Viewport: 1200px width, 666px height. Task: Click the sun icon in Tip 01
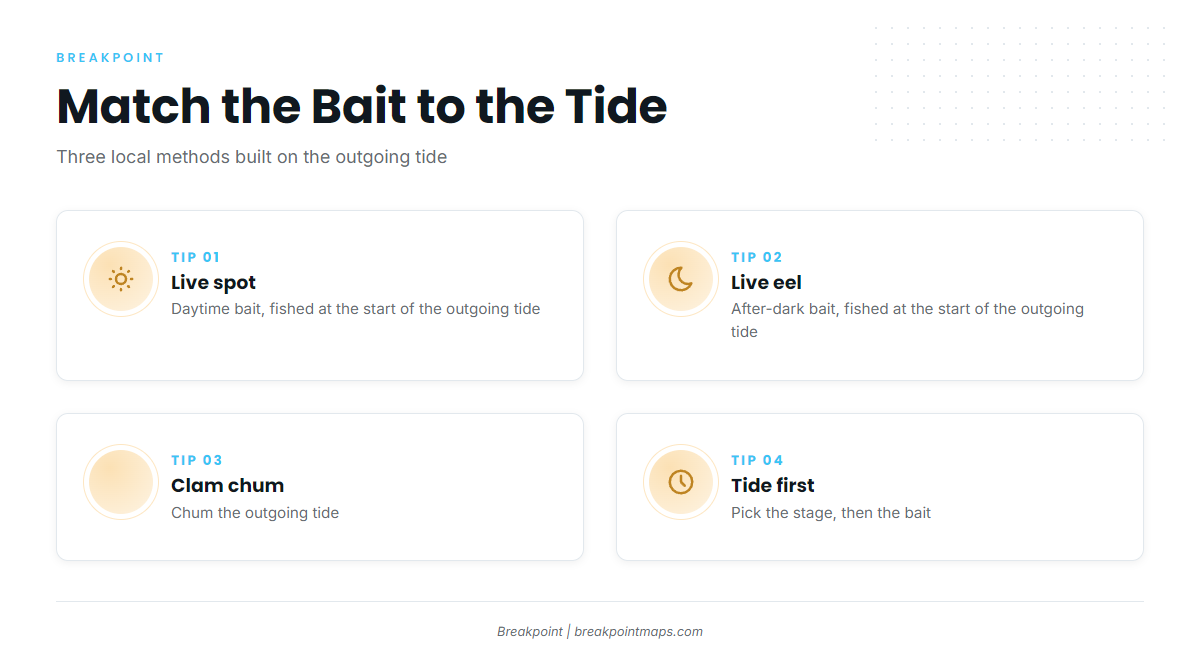(121, 279)
